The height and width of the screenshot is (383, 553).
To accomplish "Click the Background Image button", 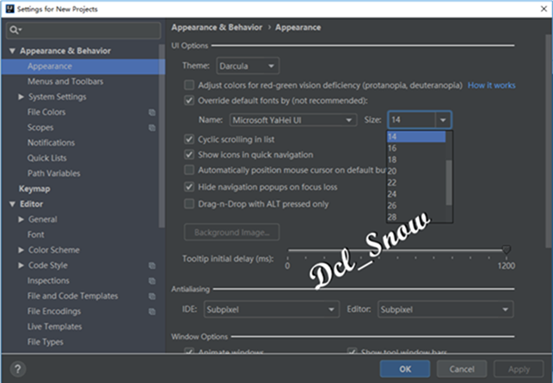I will tap(232, 232).
